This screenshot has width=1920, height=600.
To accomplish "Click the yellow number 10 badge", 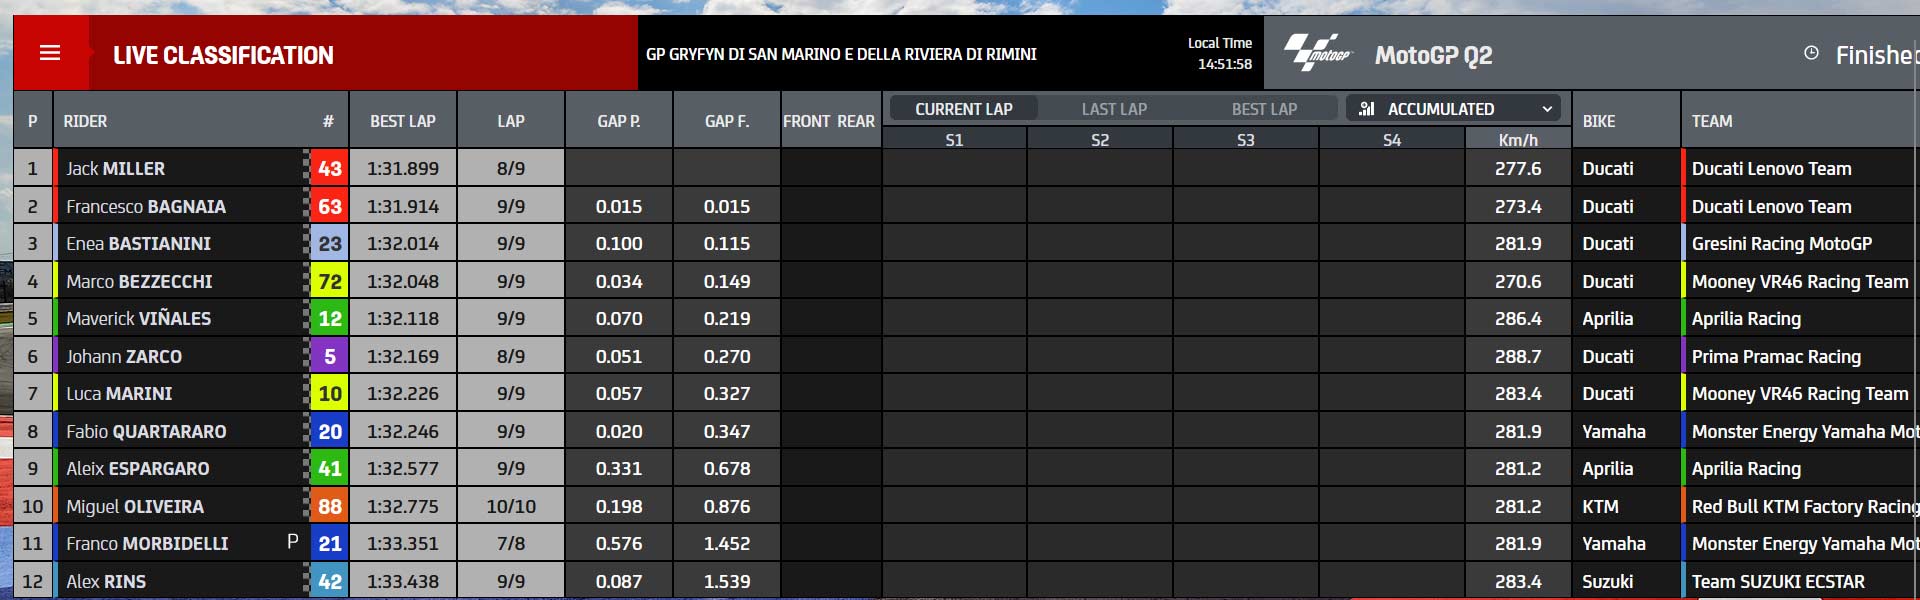I will pos(330,394).
